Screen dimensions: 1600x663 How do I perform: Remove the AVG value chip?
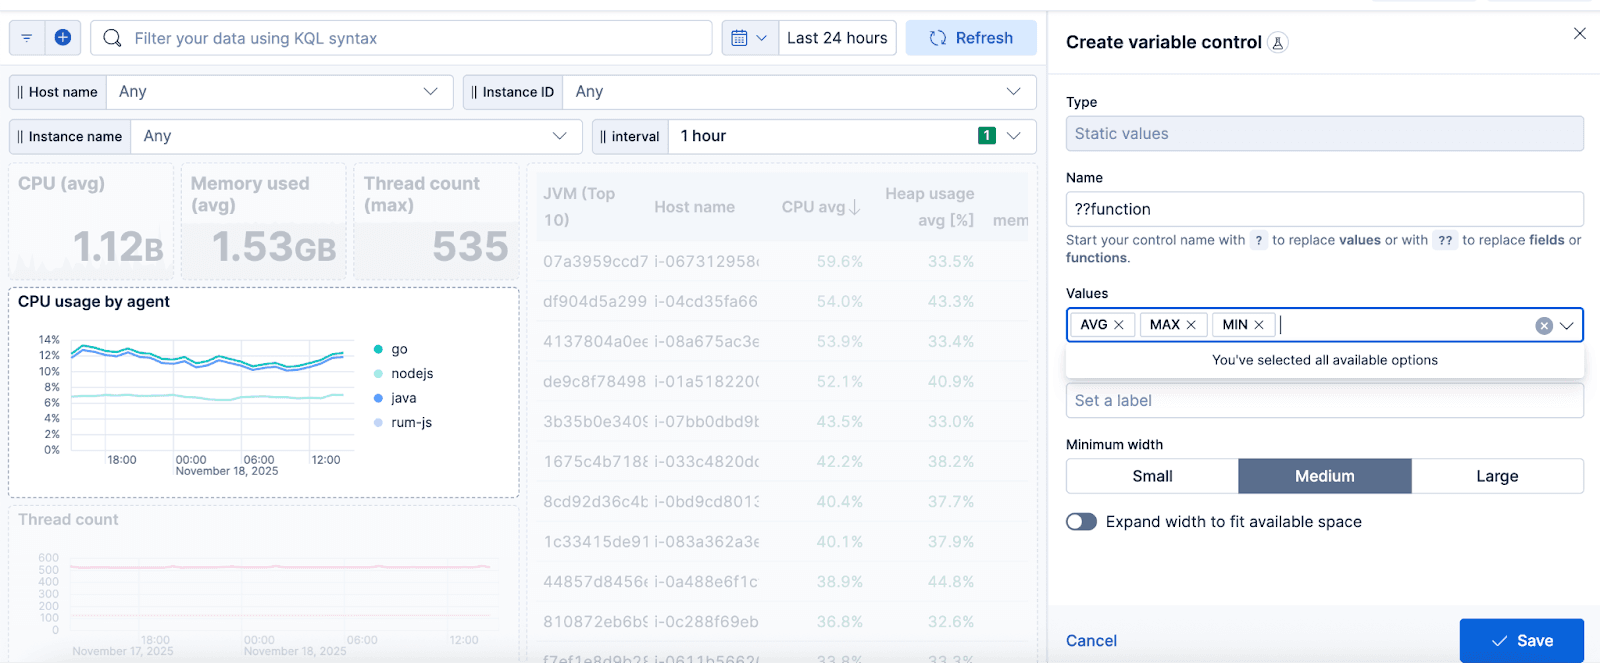(1119, 325)
